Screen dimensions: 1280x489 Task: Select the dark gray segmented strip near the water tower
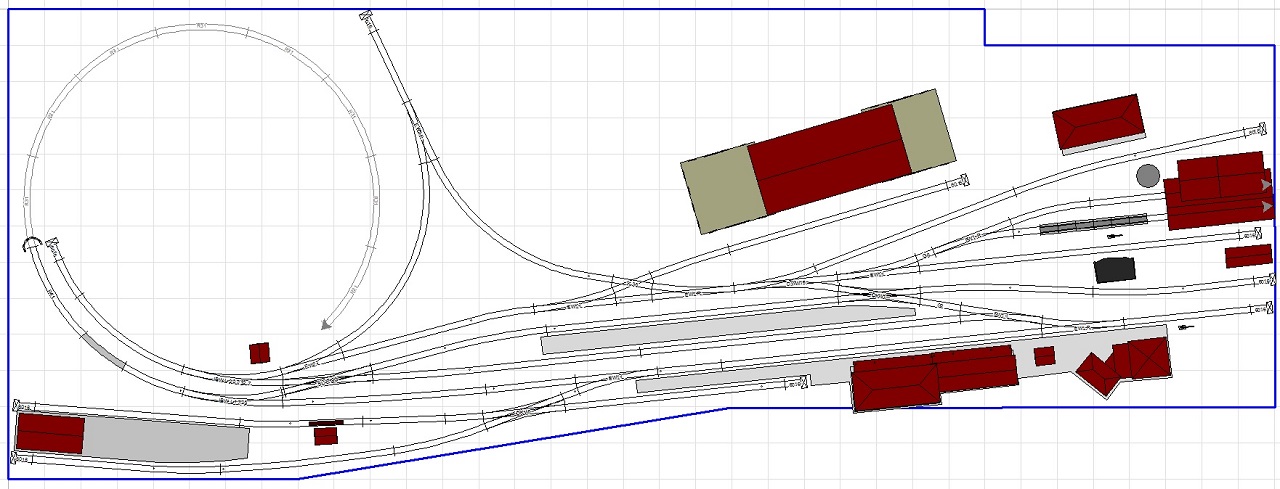click(1092, 223)
